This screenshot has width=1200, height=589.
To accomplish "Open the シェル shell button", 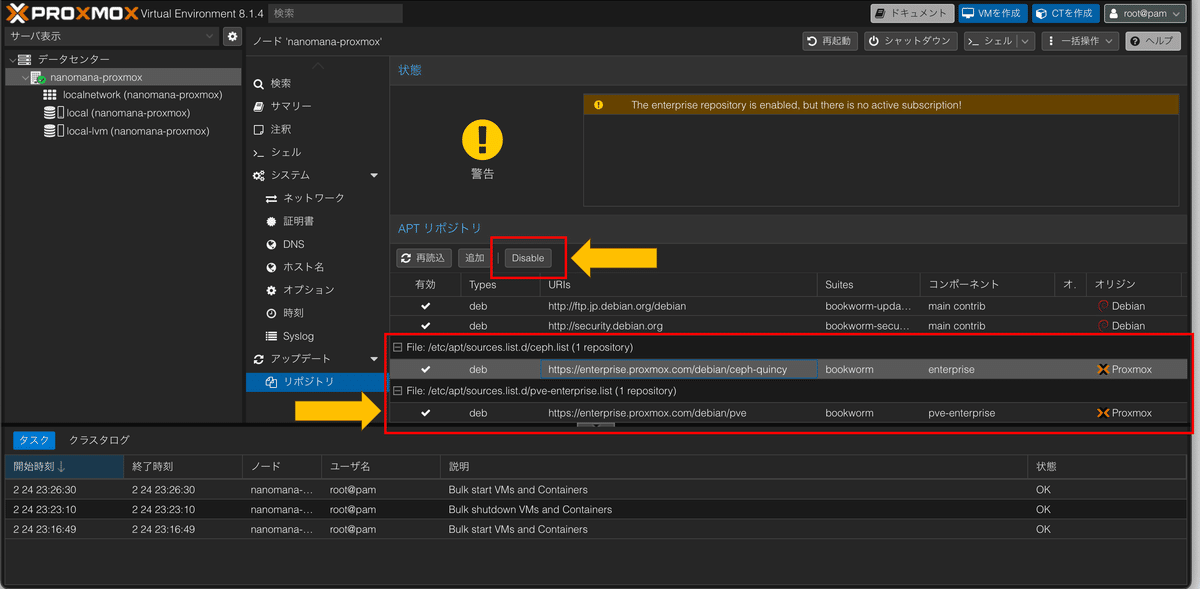I will (991, 41).
